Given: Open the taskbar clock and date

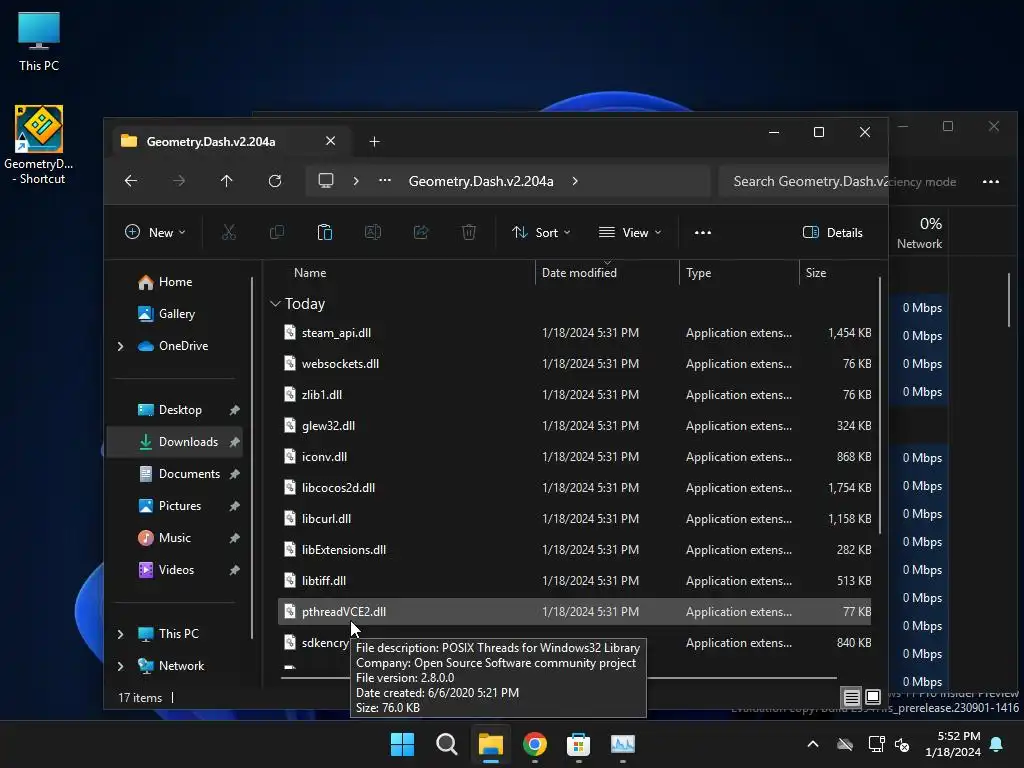Looking at the screenshot, I should coord(953,744).
